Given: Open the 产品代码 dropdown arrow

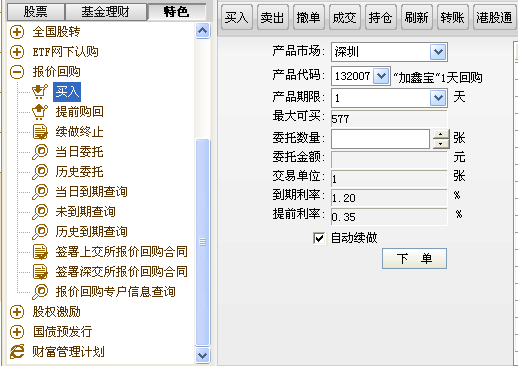Looking at the screenshot, I should [381, 76].
